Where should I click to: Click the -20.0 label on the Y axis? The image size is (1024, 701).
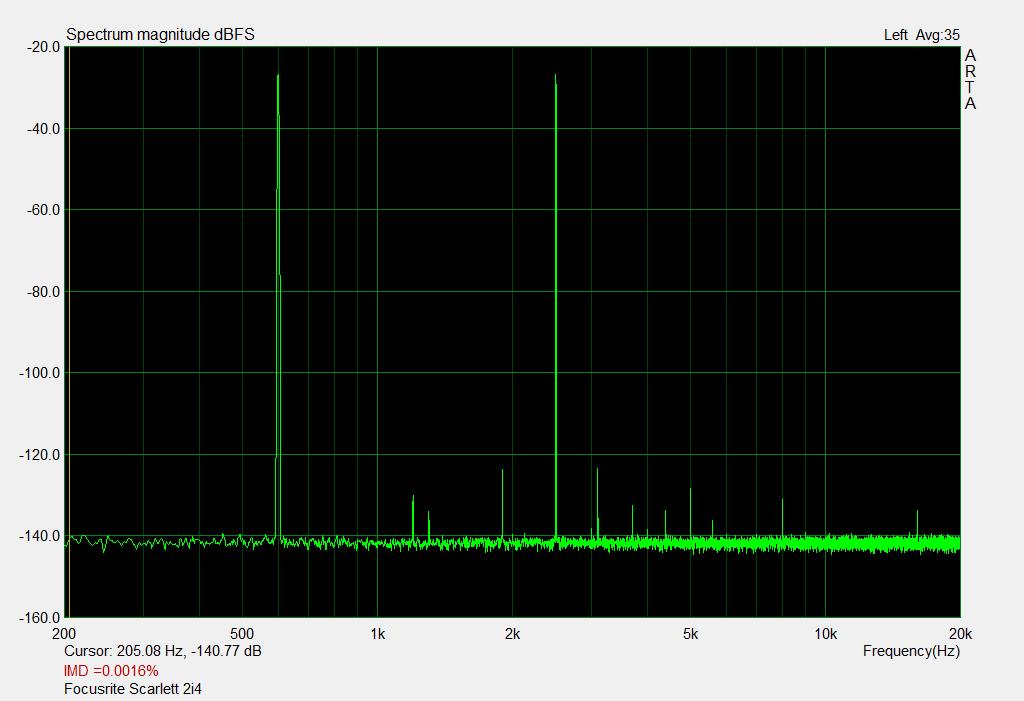tap(41, 47)
